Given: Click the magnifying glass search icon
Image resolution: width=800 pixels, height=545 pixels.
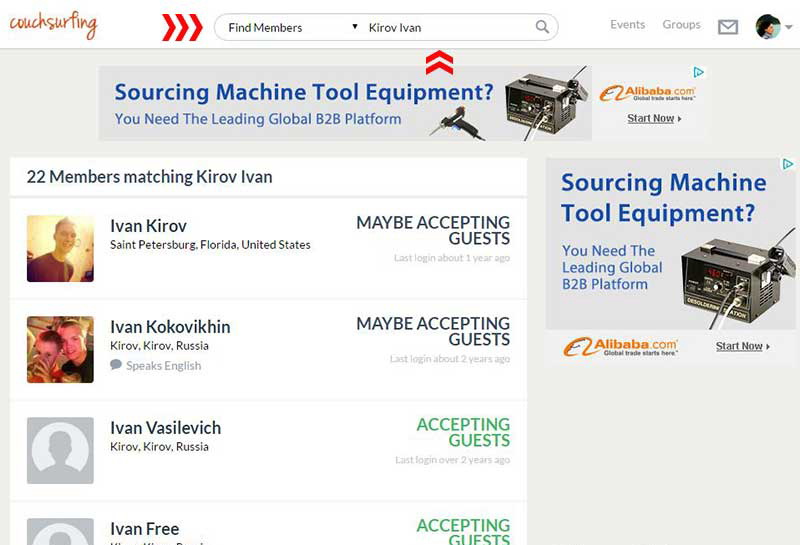Looking at the screenshot, I should (x=542, y=27).
